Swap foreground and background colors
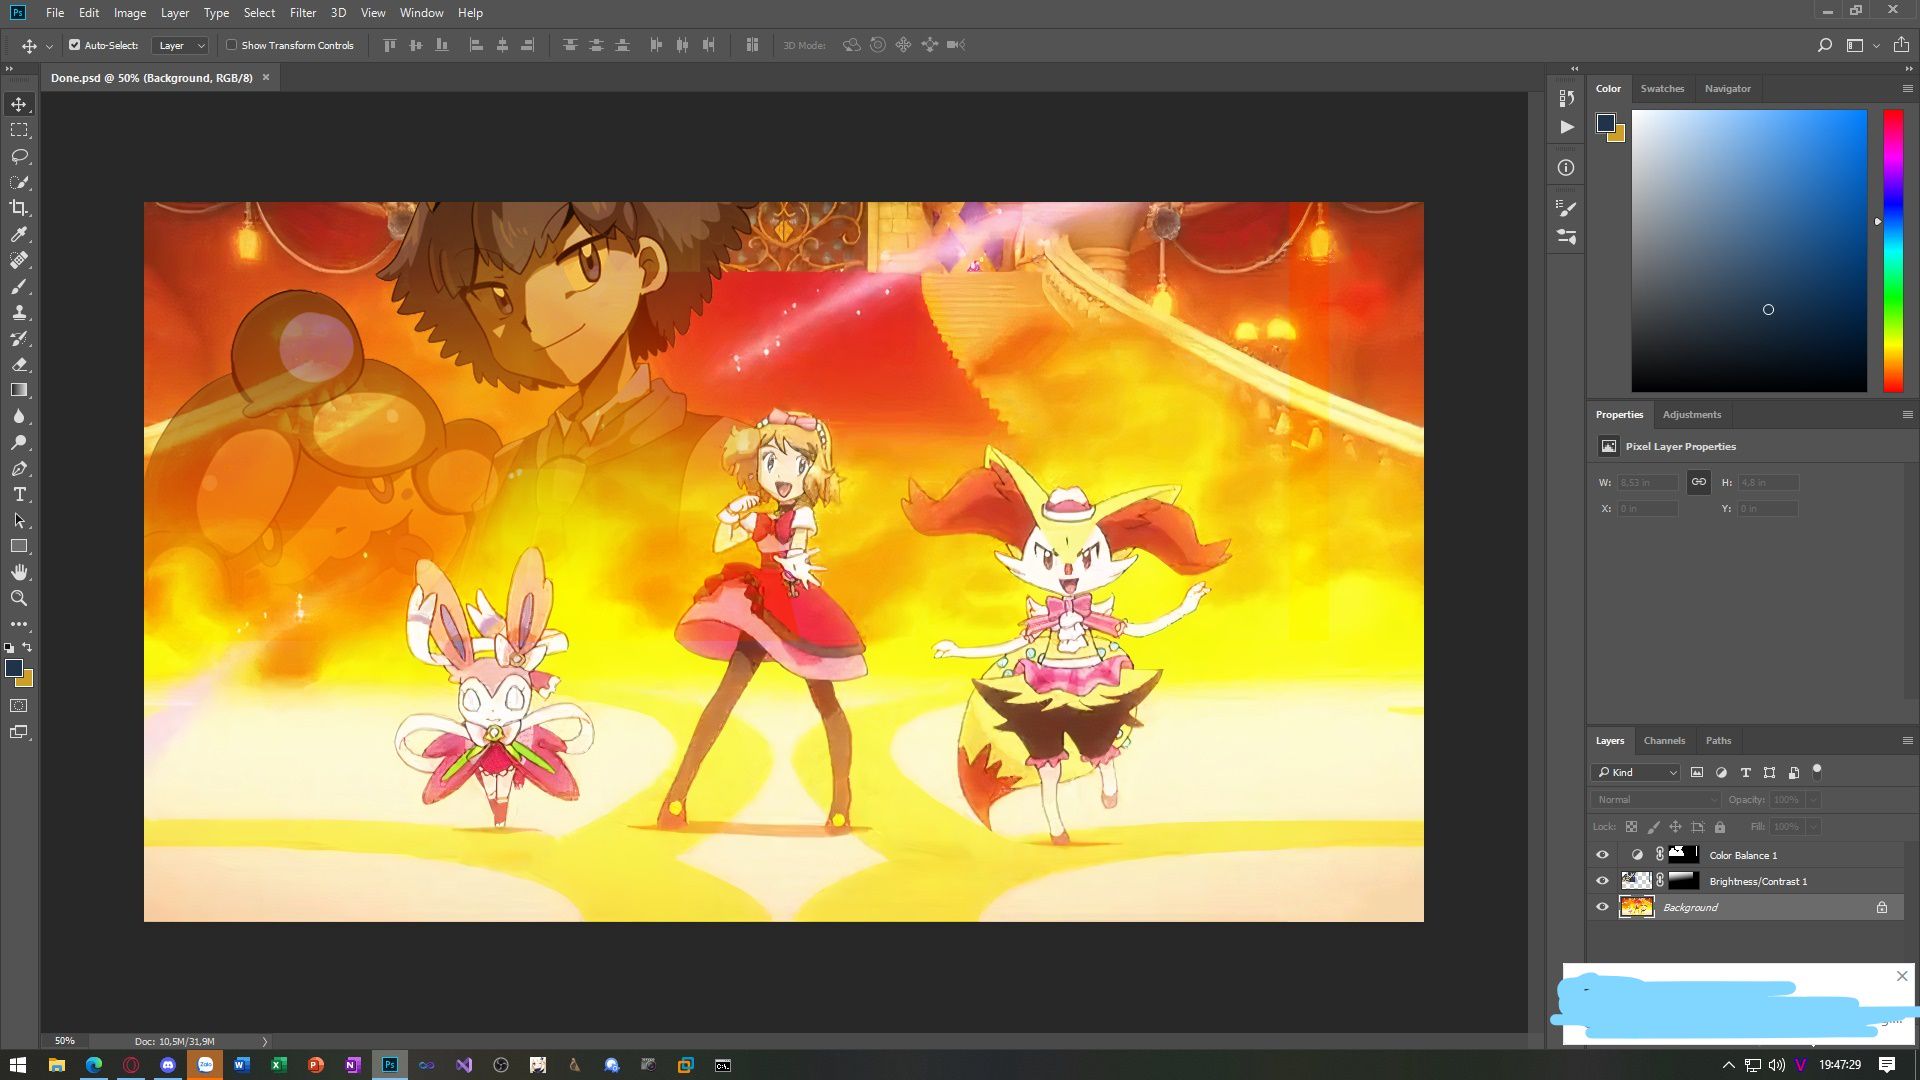The image size is (1920, 1080). 27,647
